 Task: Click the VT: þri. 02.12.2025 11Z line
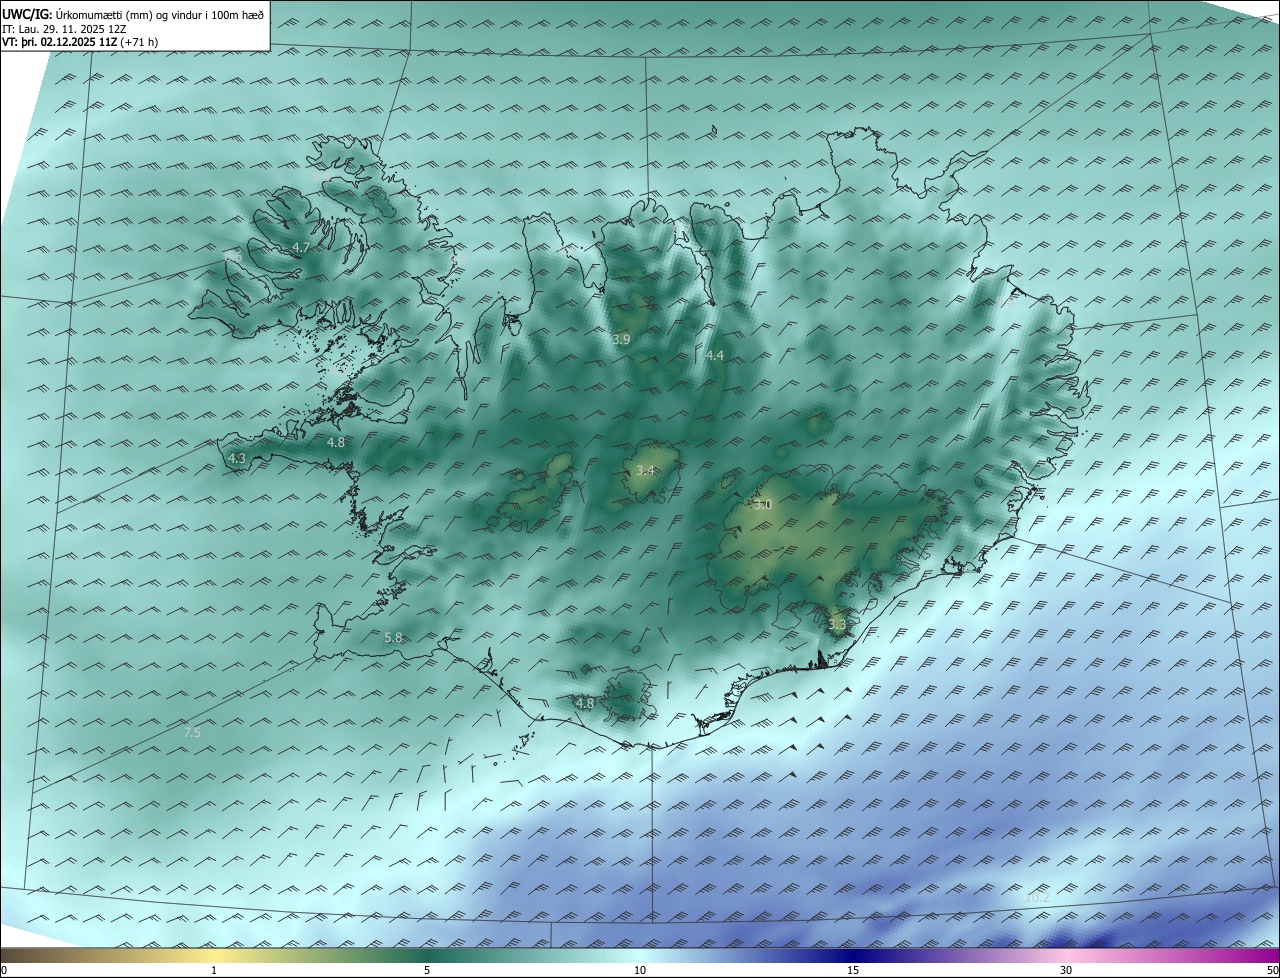click(80, 42)
